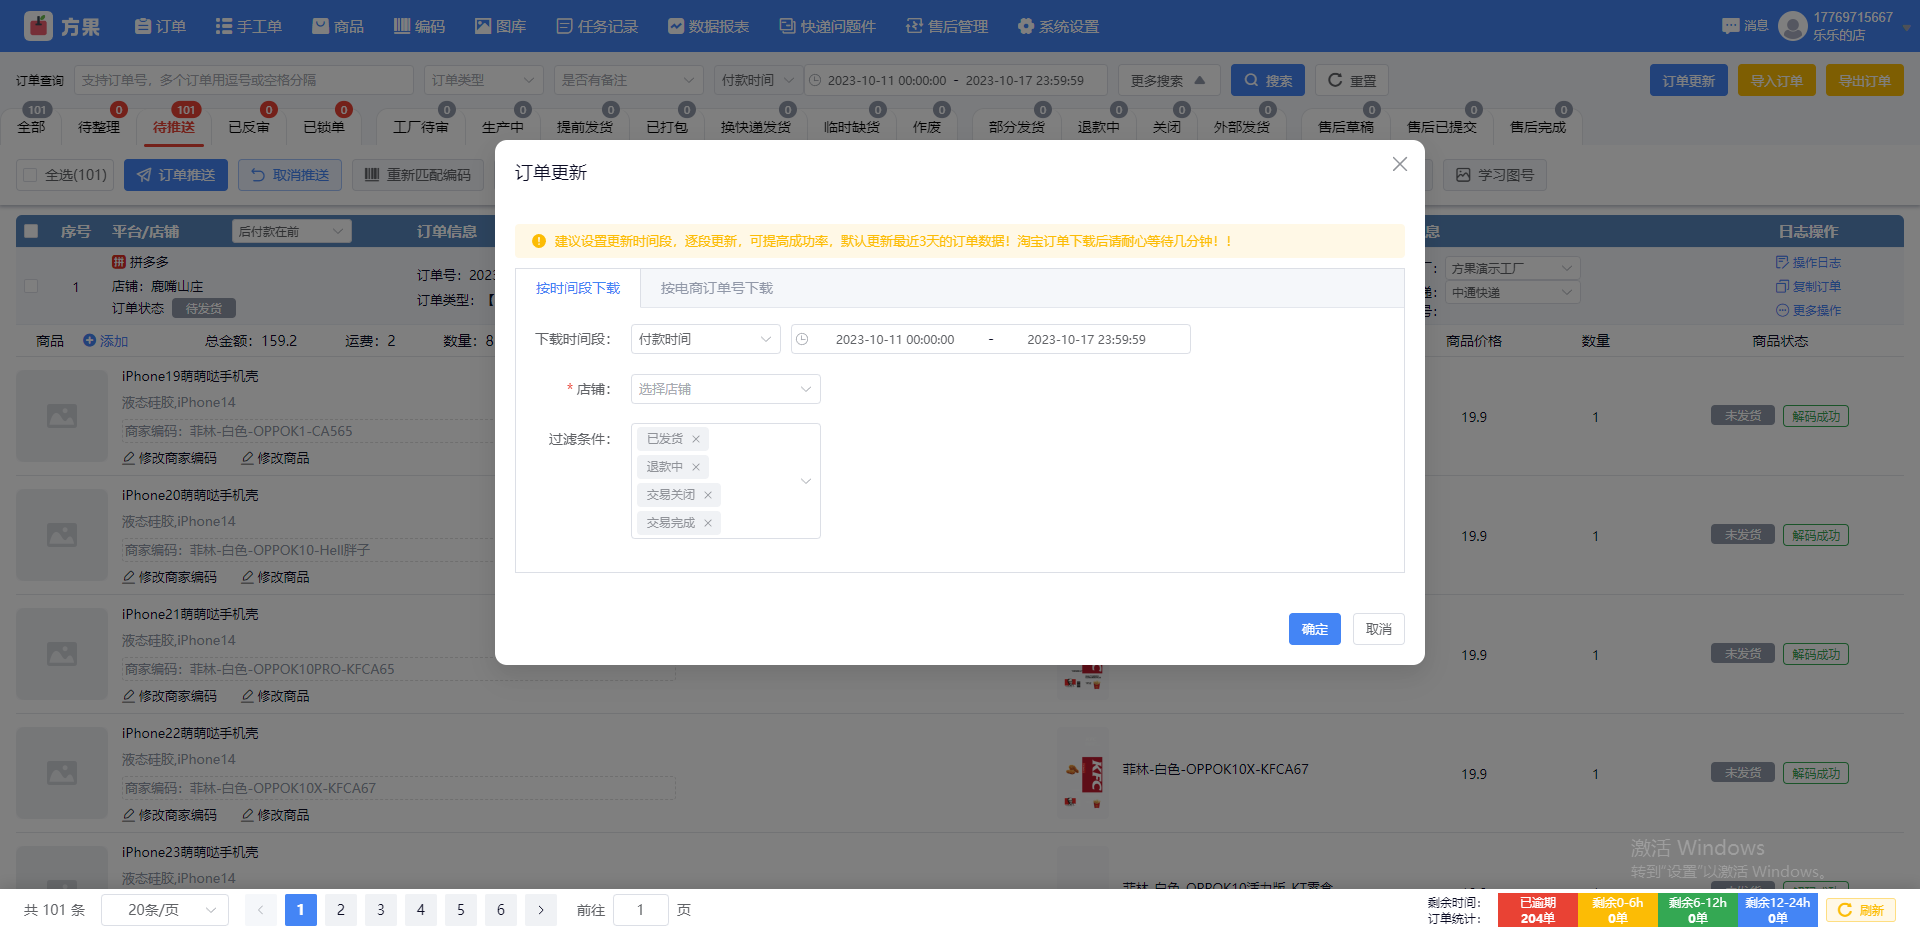Click the 导出订单 button
Image resolution: width=1920 pixels, height=931 pixels.
click(1865, 80)
